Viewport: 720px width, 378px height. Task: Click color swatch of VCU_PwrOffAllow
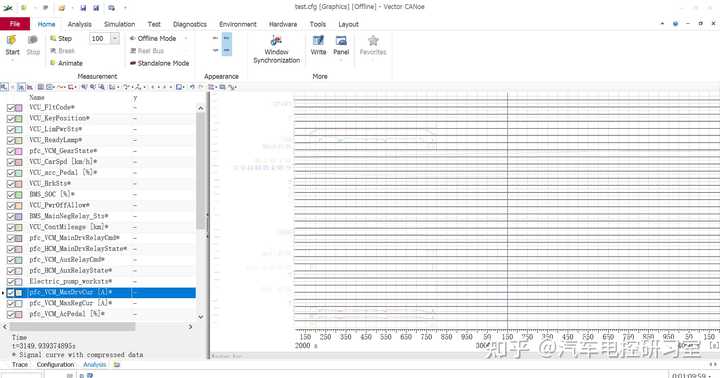coord(19,206)
